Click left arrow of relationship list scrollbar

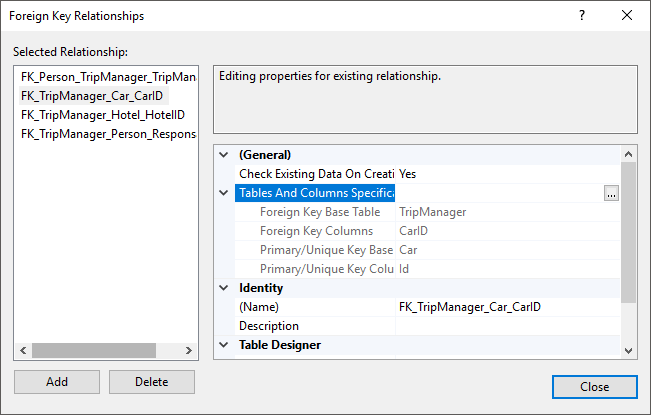pyautogui.click(x=23, y=350)
